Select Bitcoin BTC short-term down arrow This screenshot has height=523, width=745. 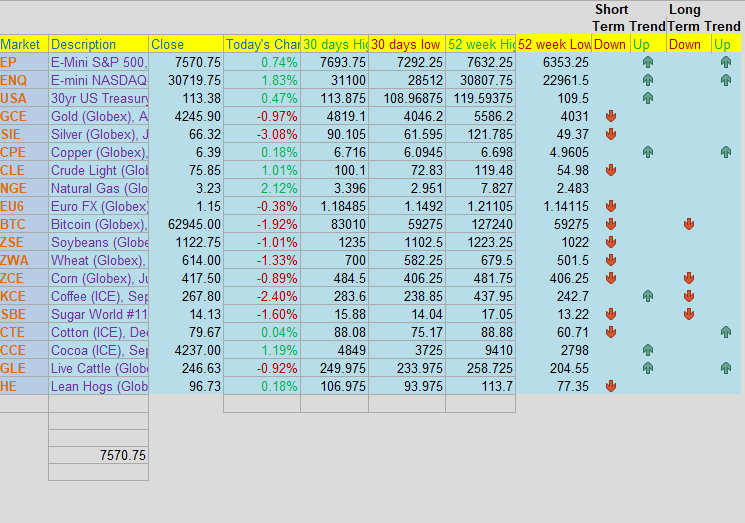611,224
